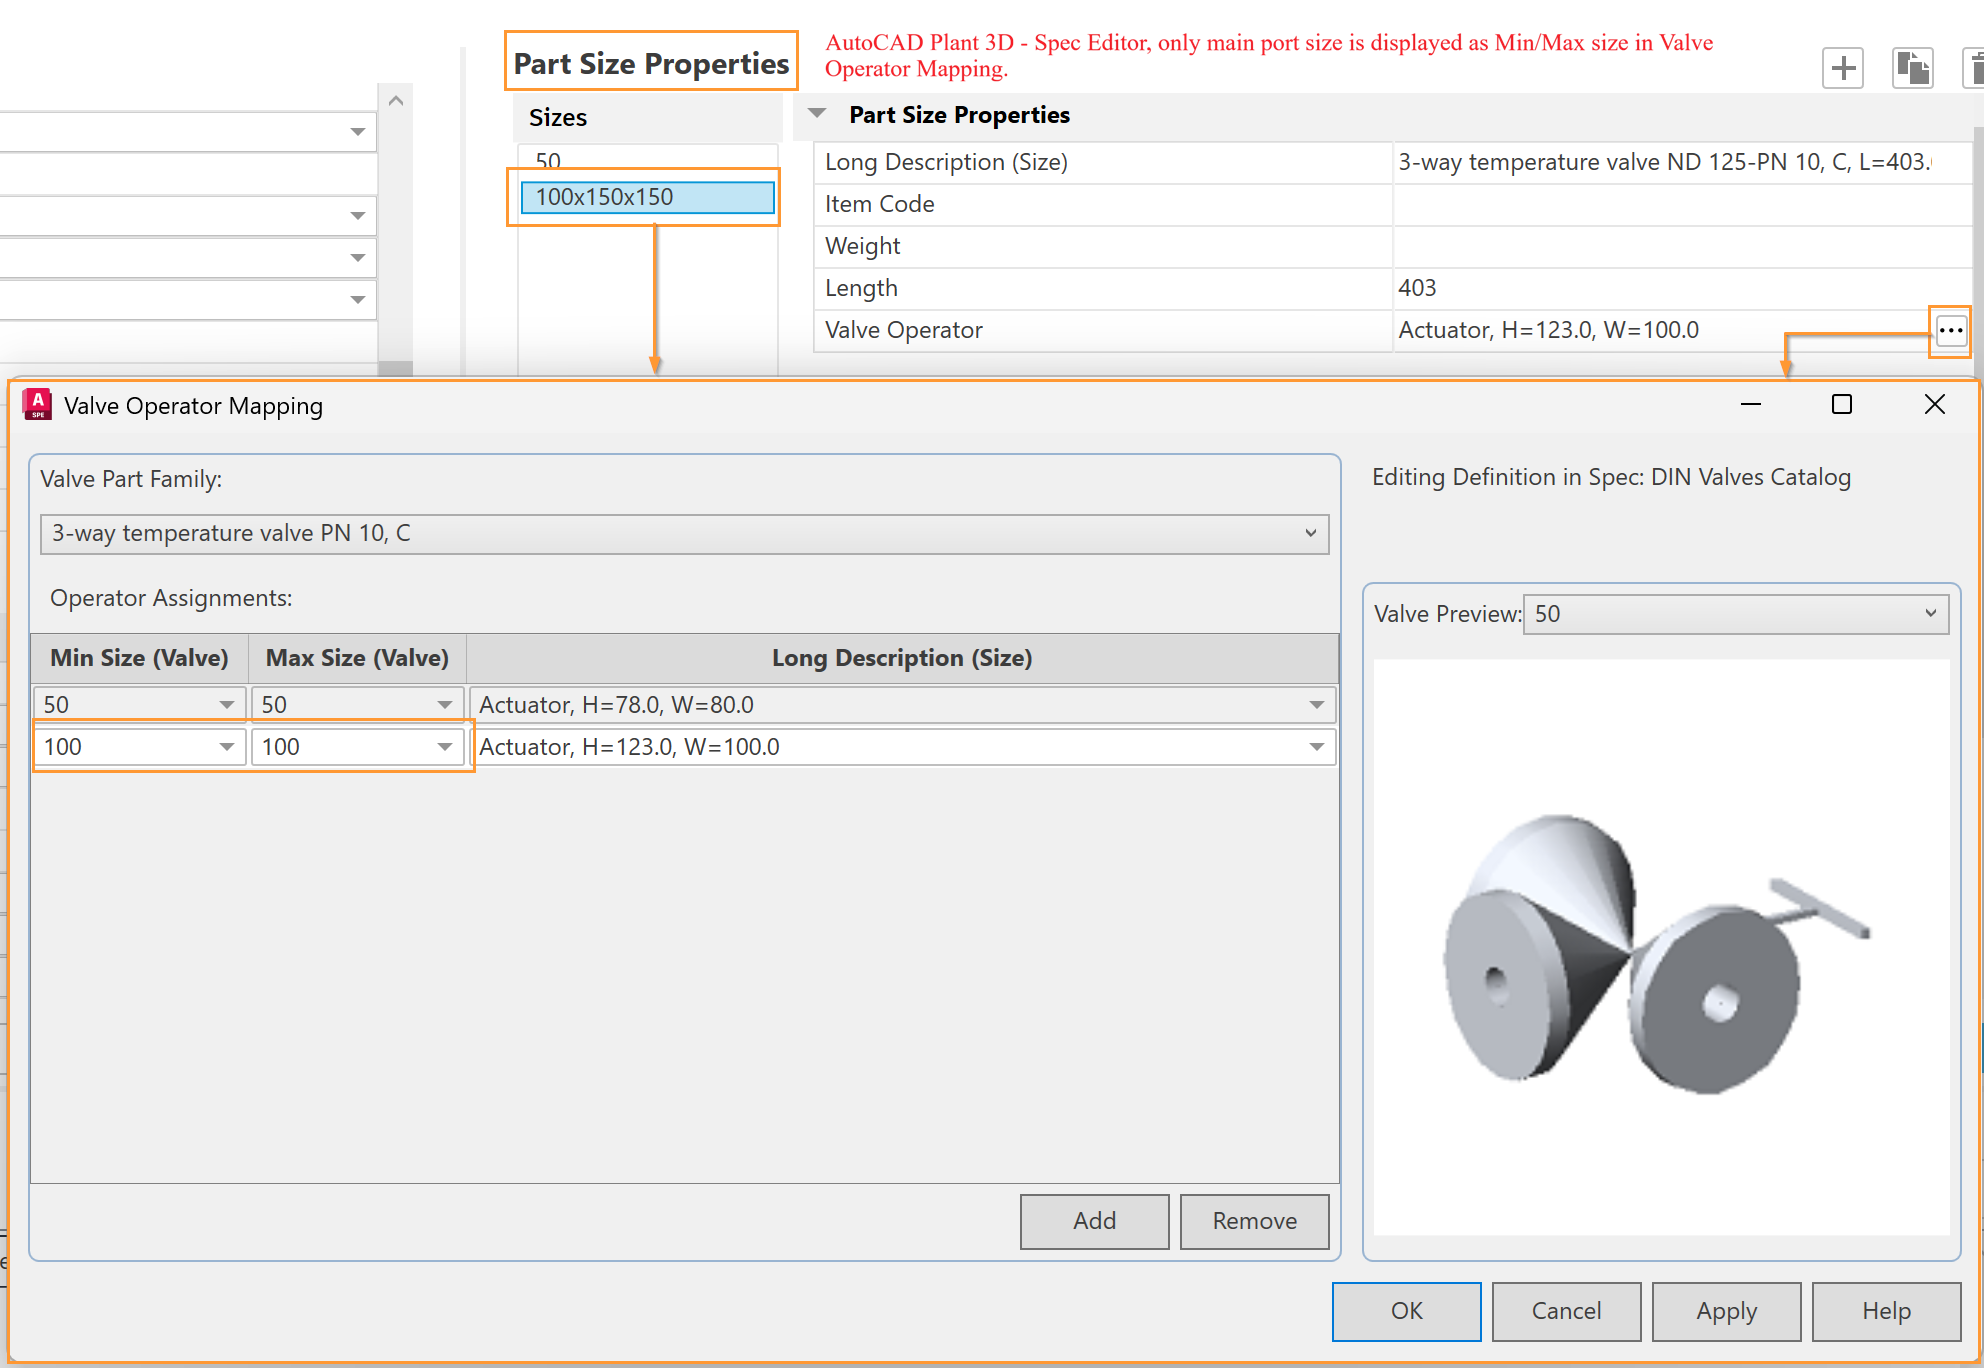Click the Cancel button

click(1566, 1311)
